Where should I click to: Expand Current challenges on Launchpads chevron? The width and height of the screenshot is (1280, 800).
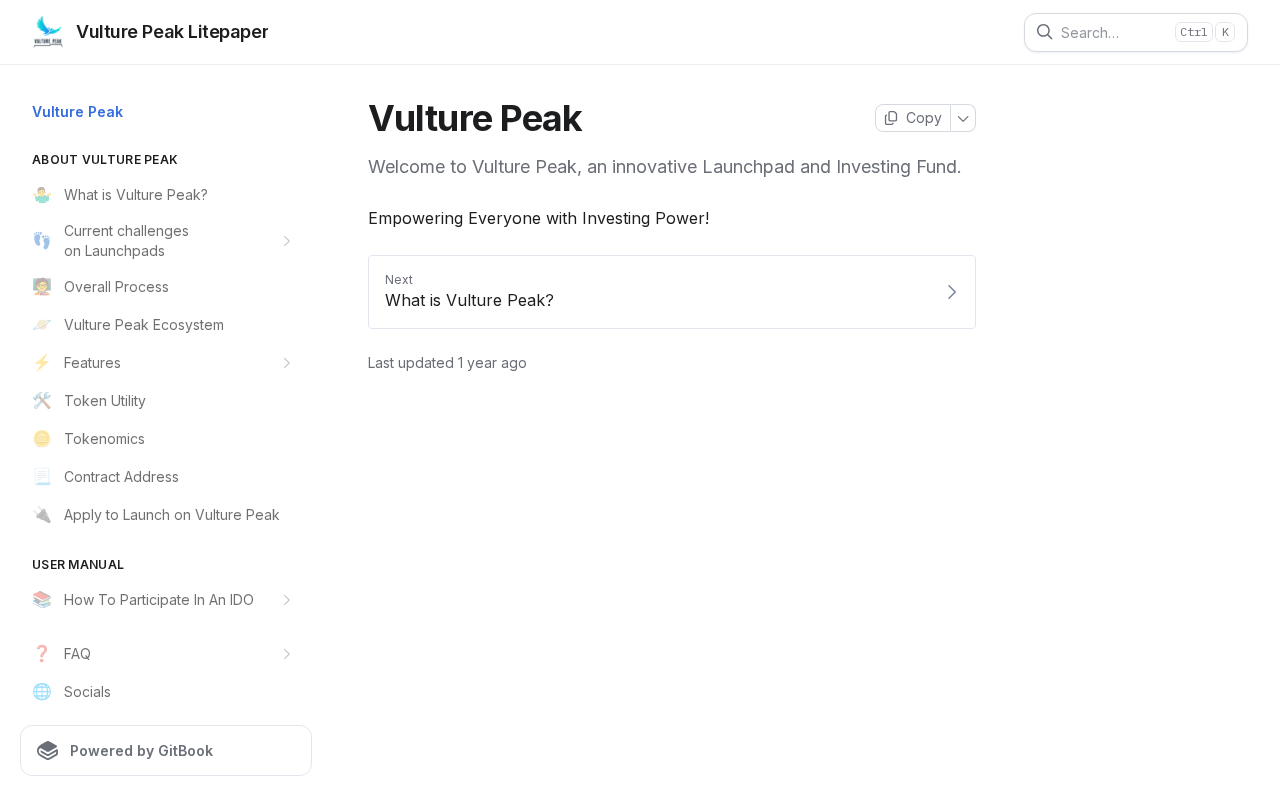[x=287, y=241]
